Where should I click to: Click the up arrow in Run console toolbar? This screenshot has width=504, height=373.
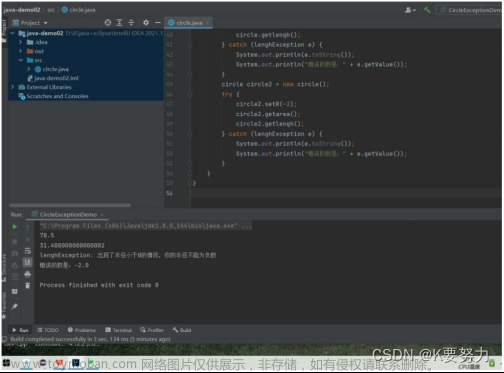pos(28,227)
